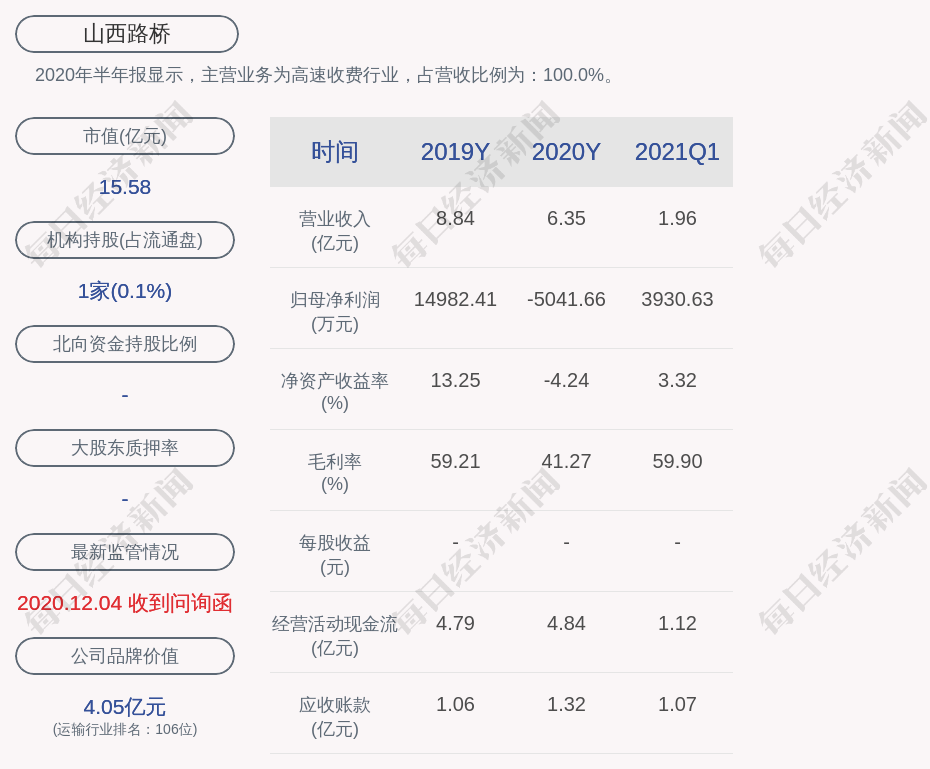Image resolution: width=930 pixels, height=769 pixels.
Task: Click the 时间 table header cell
Action: point(334,152)
